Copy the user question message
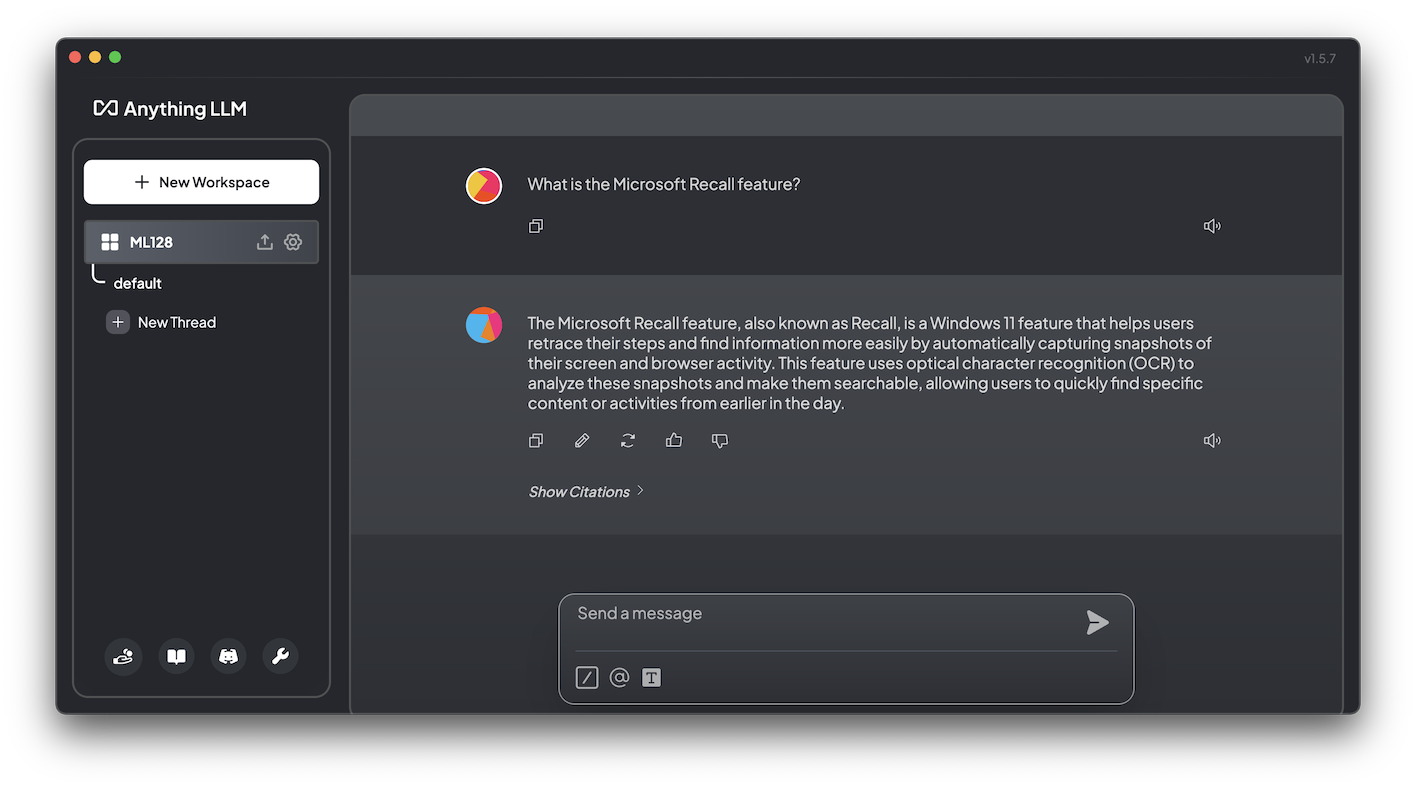Viewport: 1416px width, 788px height. point(536,226)
